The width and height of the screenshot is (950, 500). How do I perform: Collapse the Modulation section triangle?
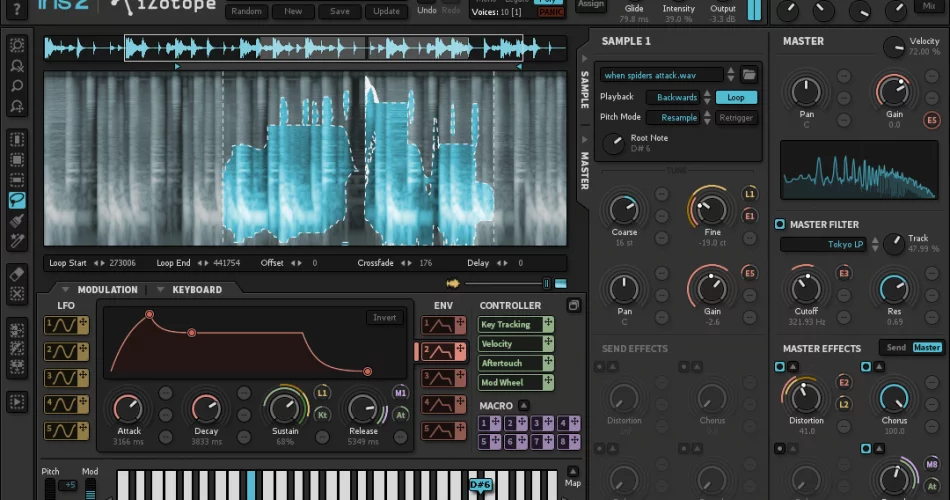[x=65, y=290]
